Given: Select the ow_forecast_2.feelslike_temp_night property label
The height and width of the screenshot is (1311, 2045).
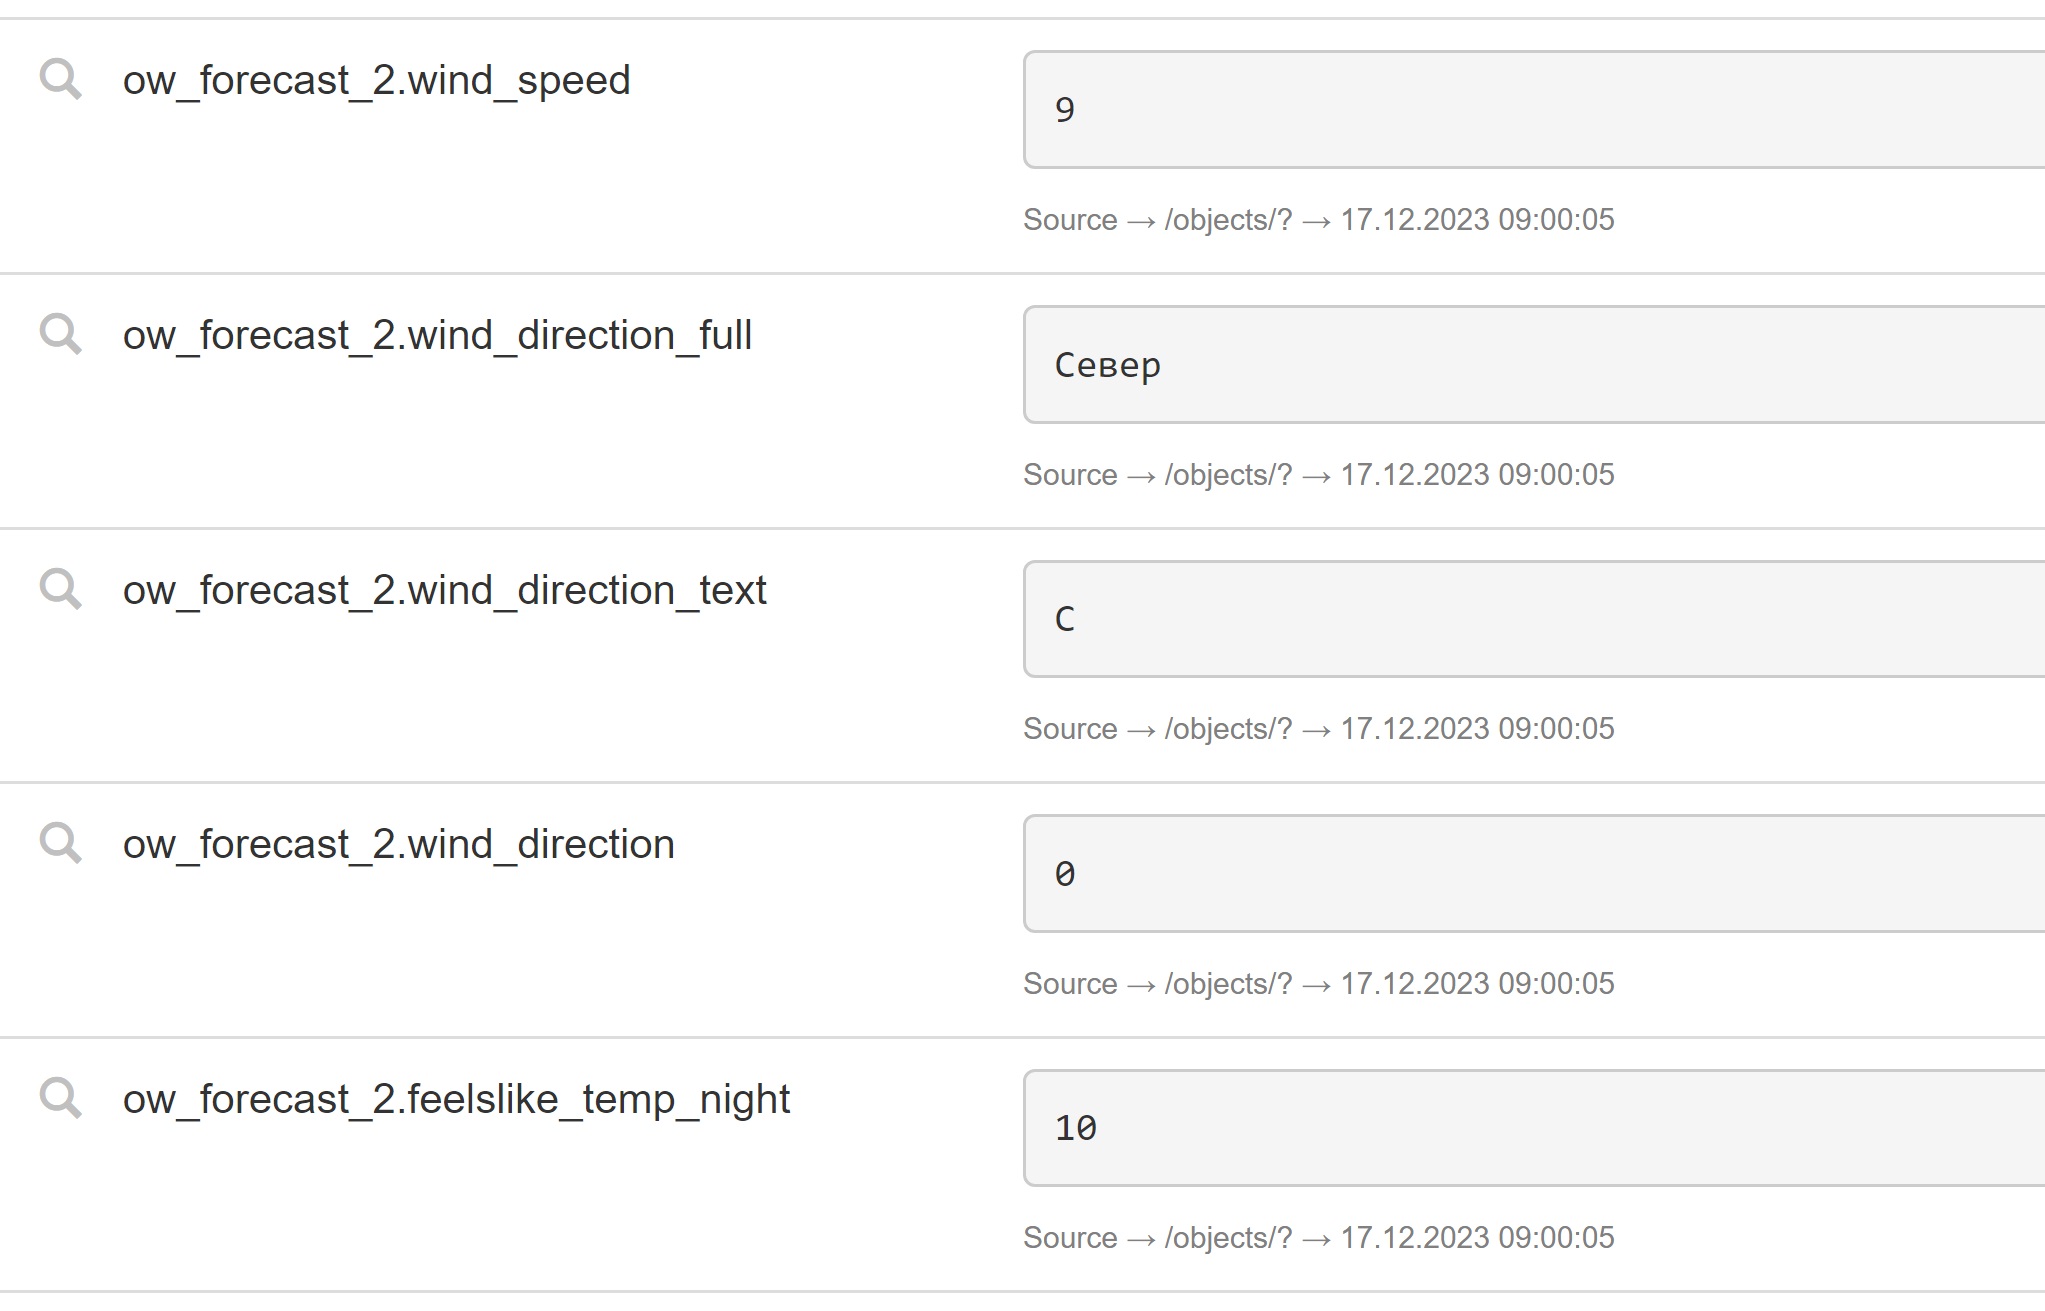Looking at the screenshot, I should pyautogui.click(x=456, y=1100).
